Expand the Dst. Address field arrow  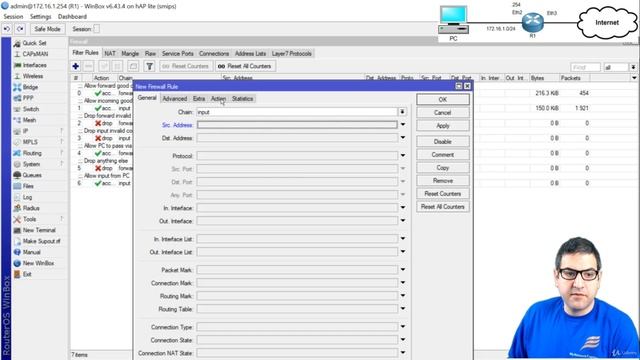coord(403,138)
